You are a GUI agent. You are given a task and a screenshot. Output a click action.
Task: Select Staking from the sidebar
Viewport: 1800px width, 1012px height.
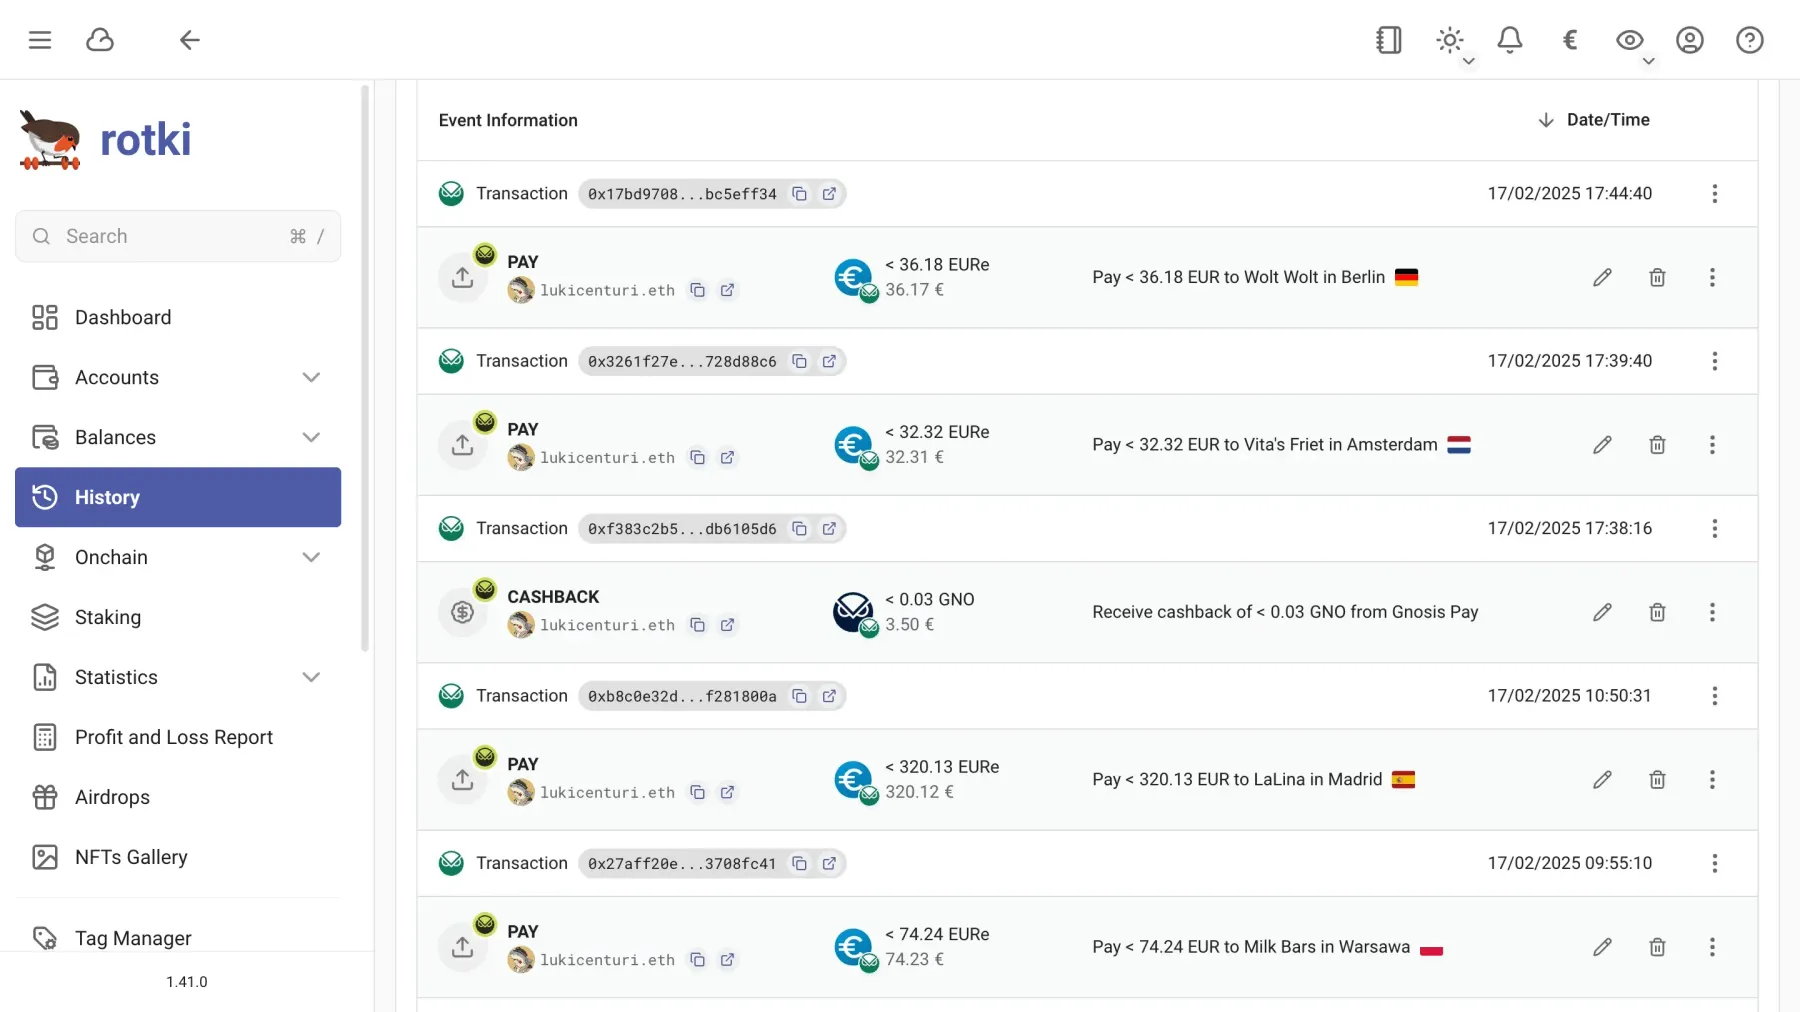108,617
